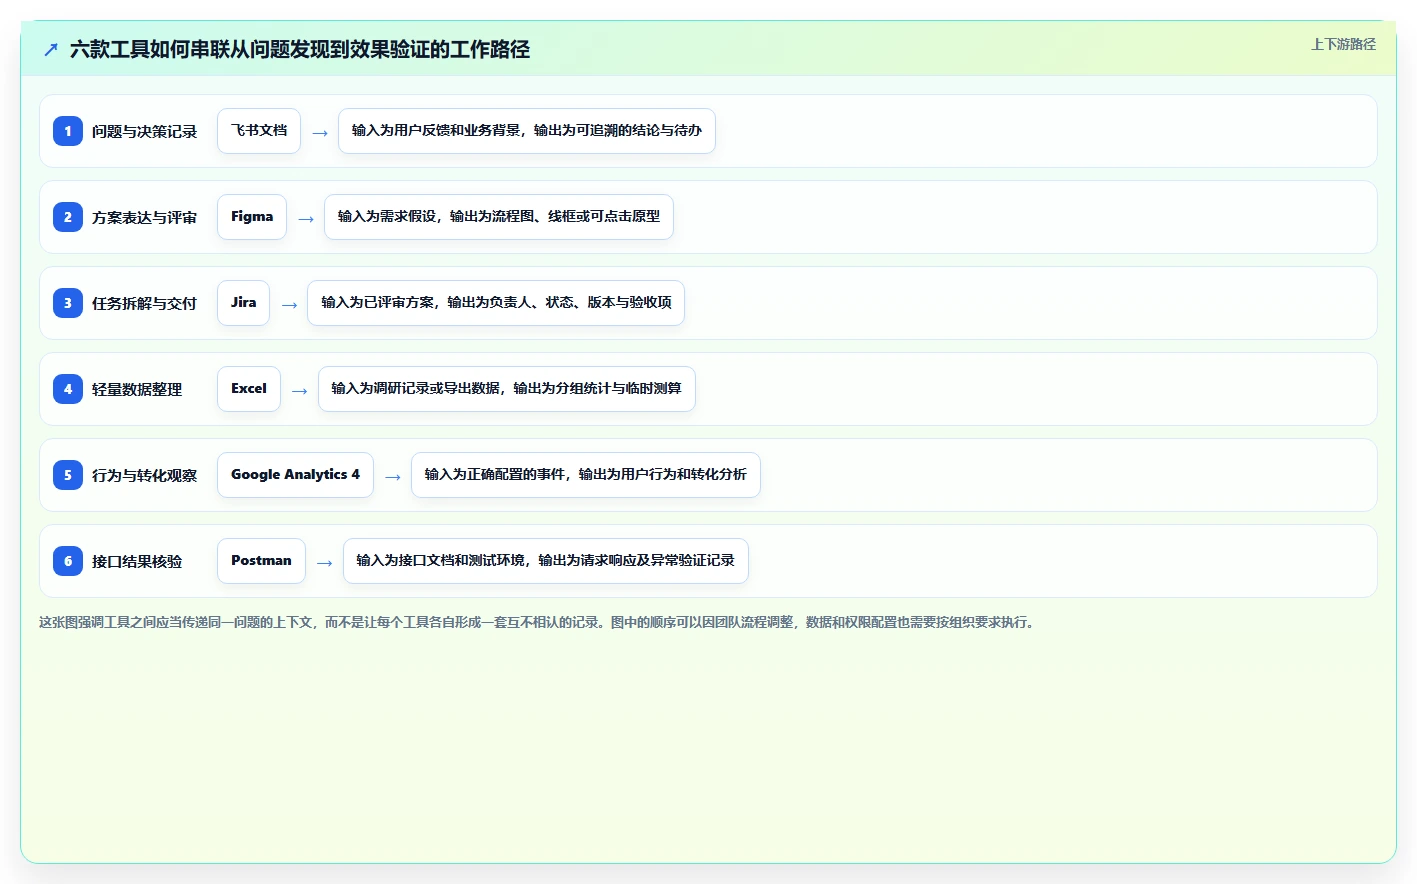Screen dimensions: 1417x884
Task: Click the arrow after Excel
Action: 300,390
